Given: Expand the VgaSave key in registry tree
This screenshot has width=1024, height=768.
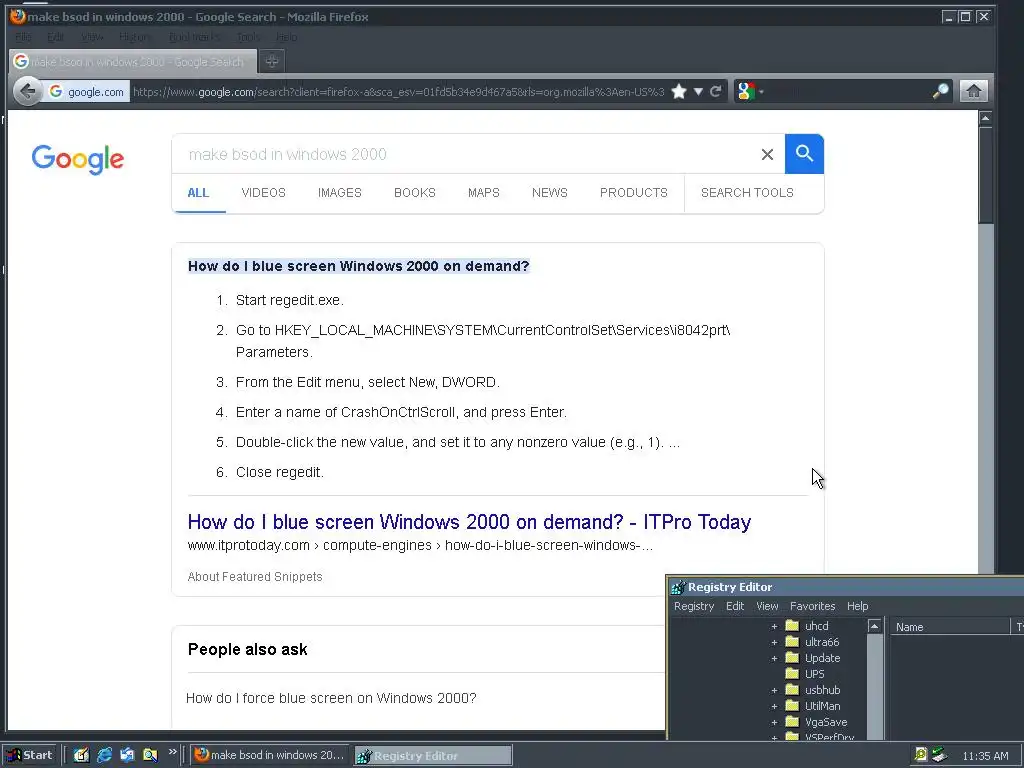Looking at the screenshot, I should pyautogui.click(x=774, y=722).
